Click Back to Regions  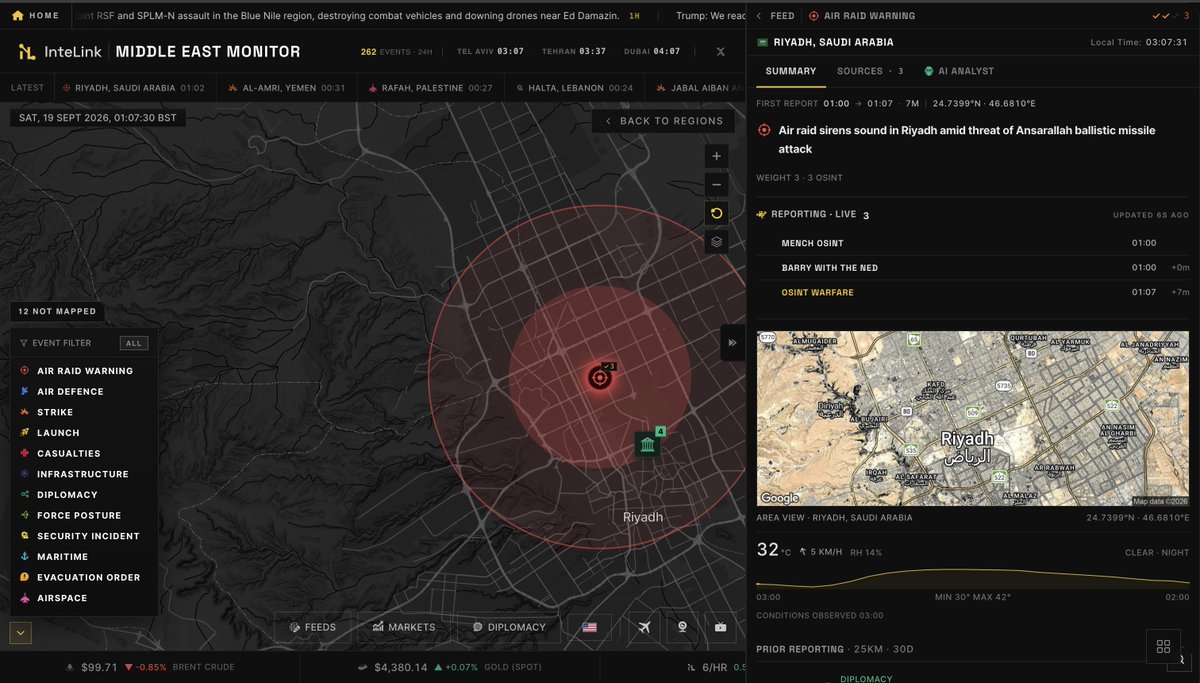click(x=663, y=121)
